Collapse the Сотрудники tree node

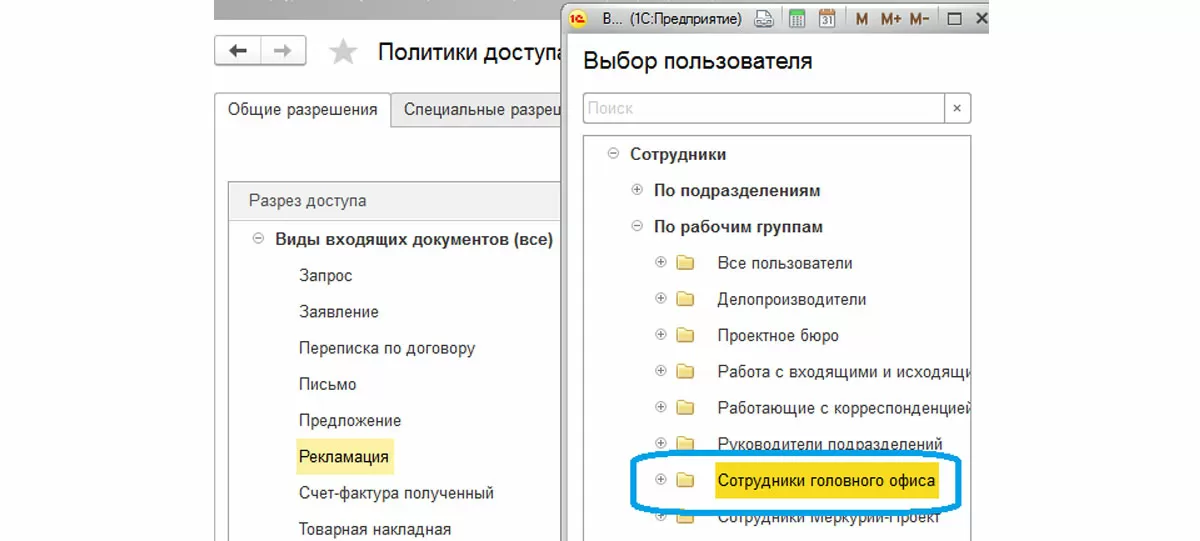613,154
